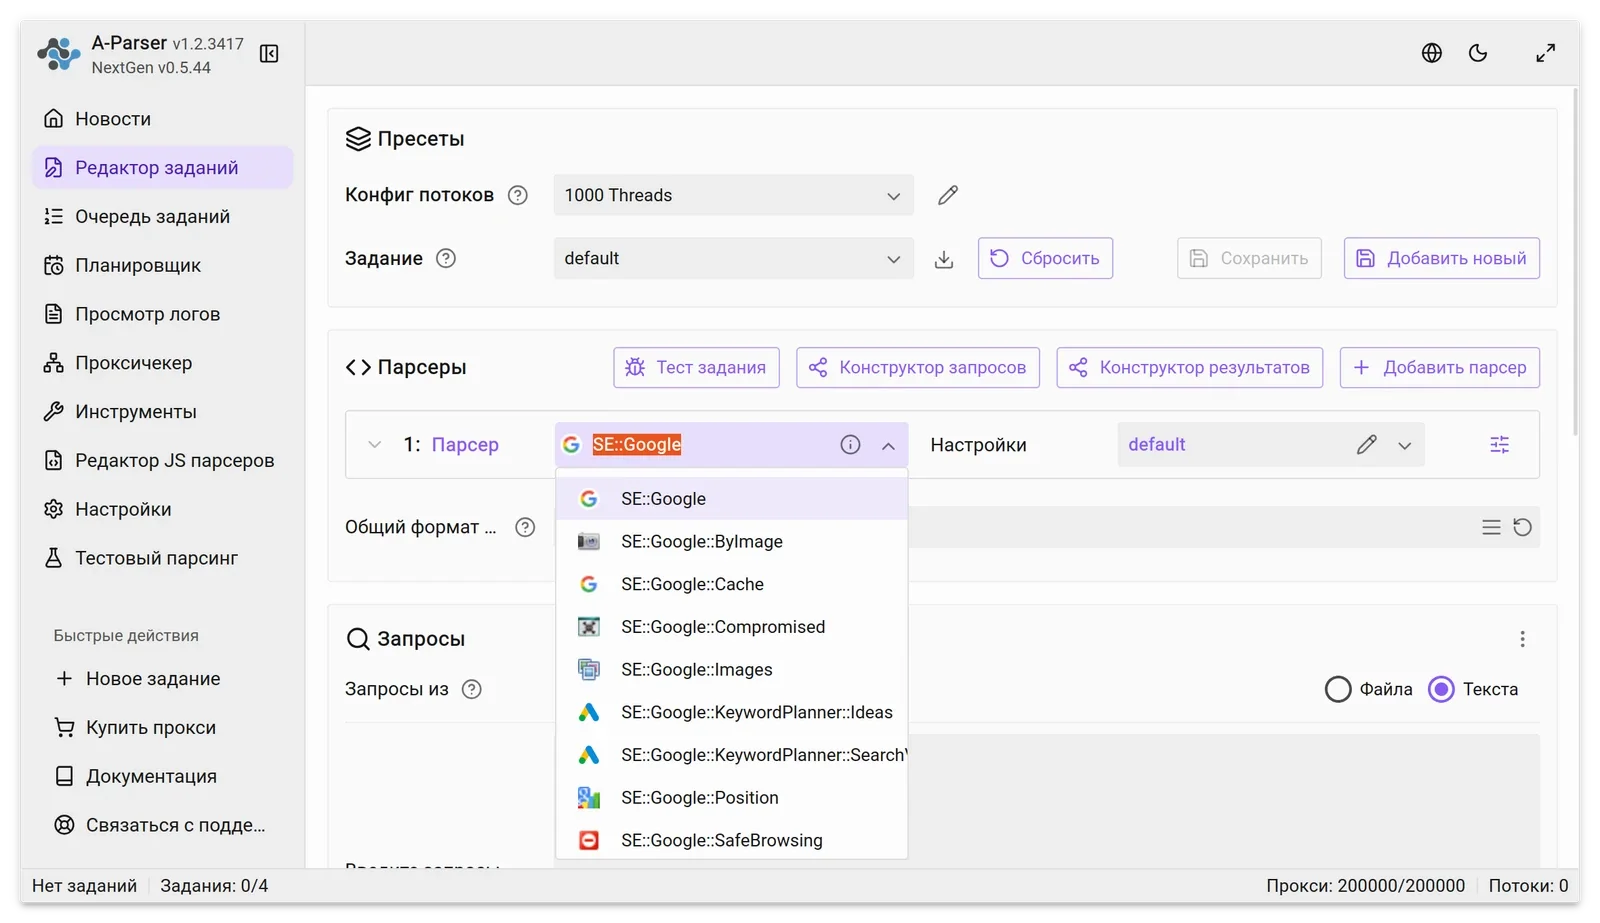Click the Парсер link label
Viewport: 1600px width, 923px height.
click(465, 445)
